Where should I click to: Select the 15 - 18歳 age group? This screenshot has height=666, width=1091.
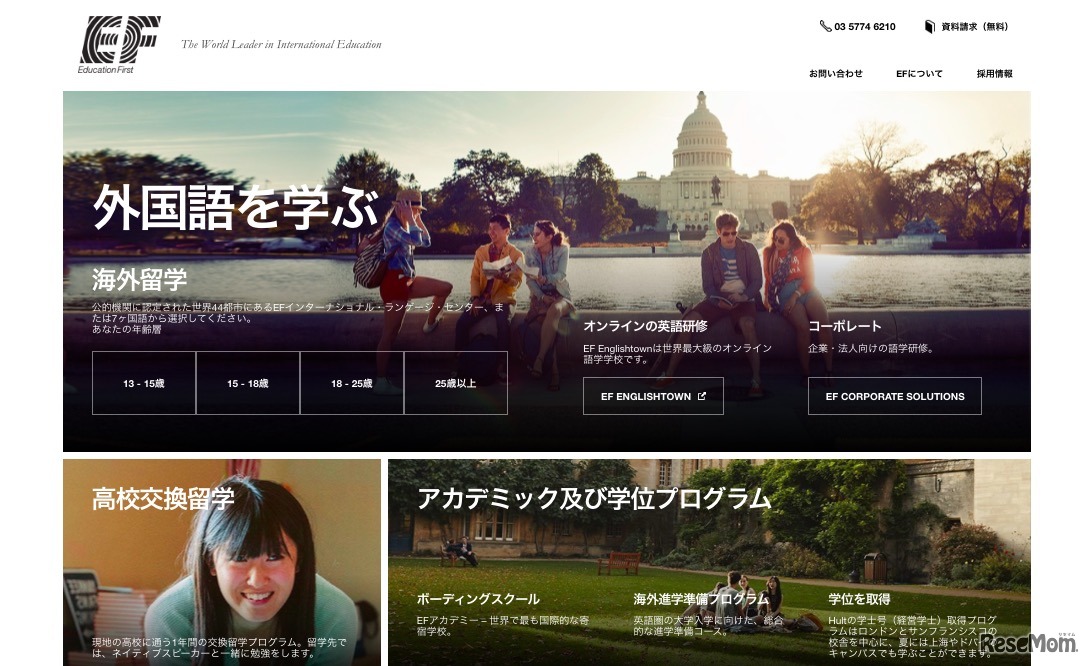tap(248, 383)
